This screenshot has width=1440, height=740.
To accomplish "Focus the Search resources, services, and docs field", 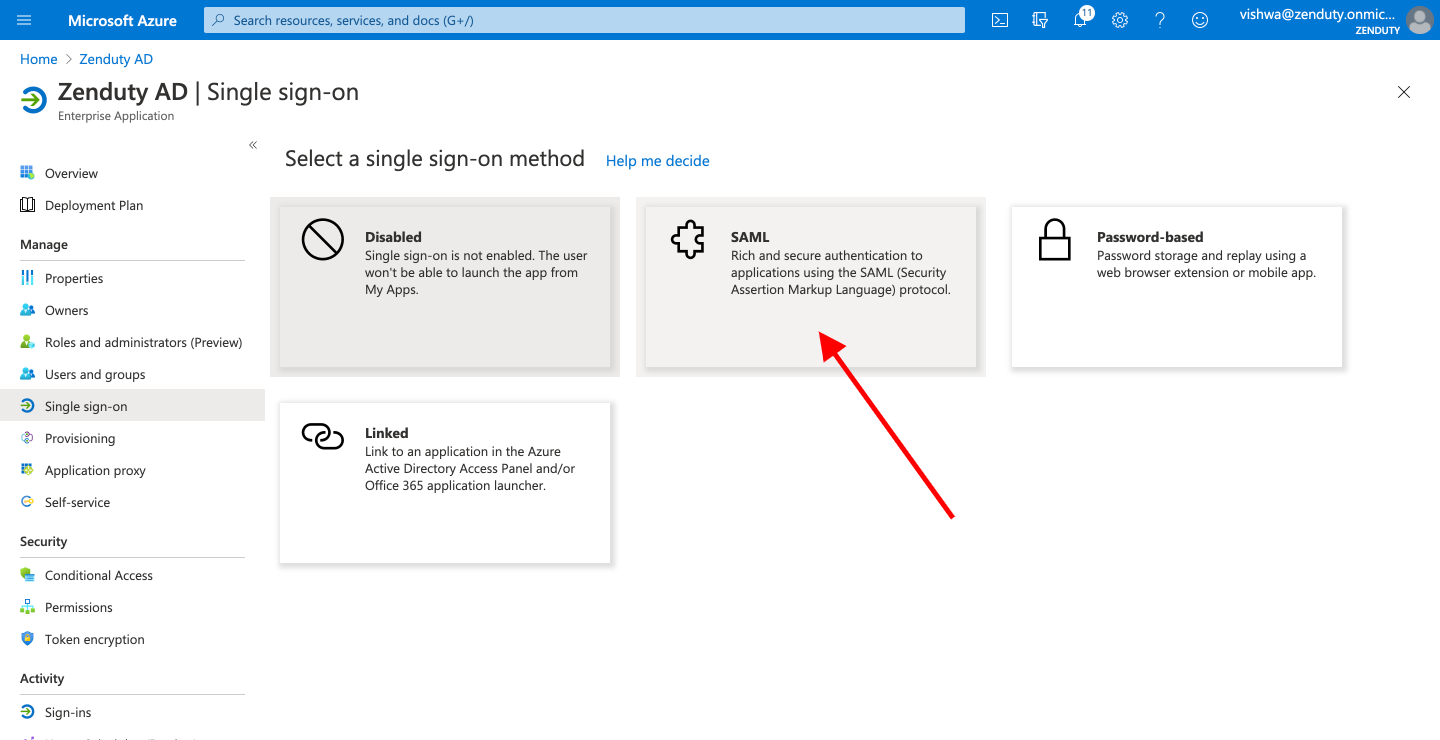I will pos(584,20).
